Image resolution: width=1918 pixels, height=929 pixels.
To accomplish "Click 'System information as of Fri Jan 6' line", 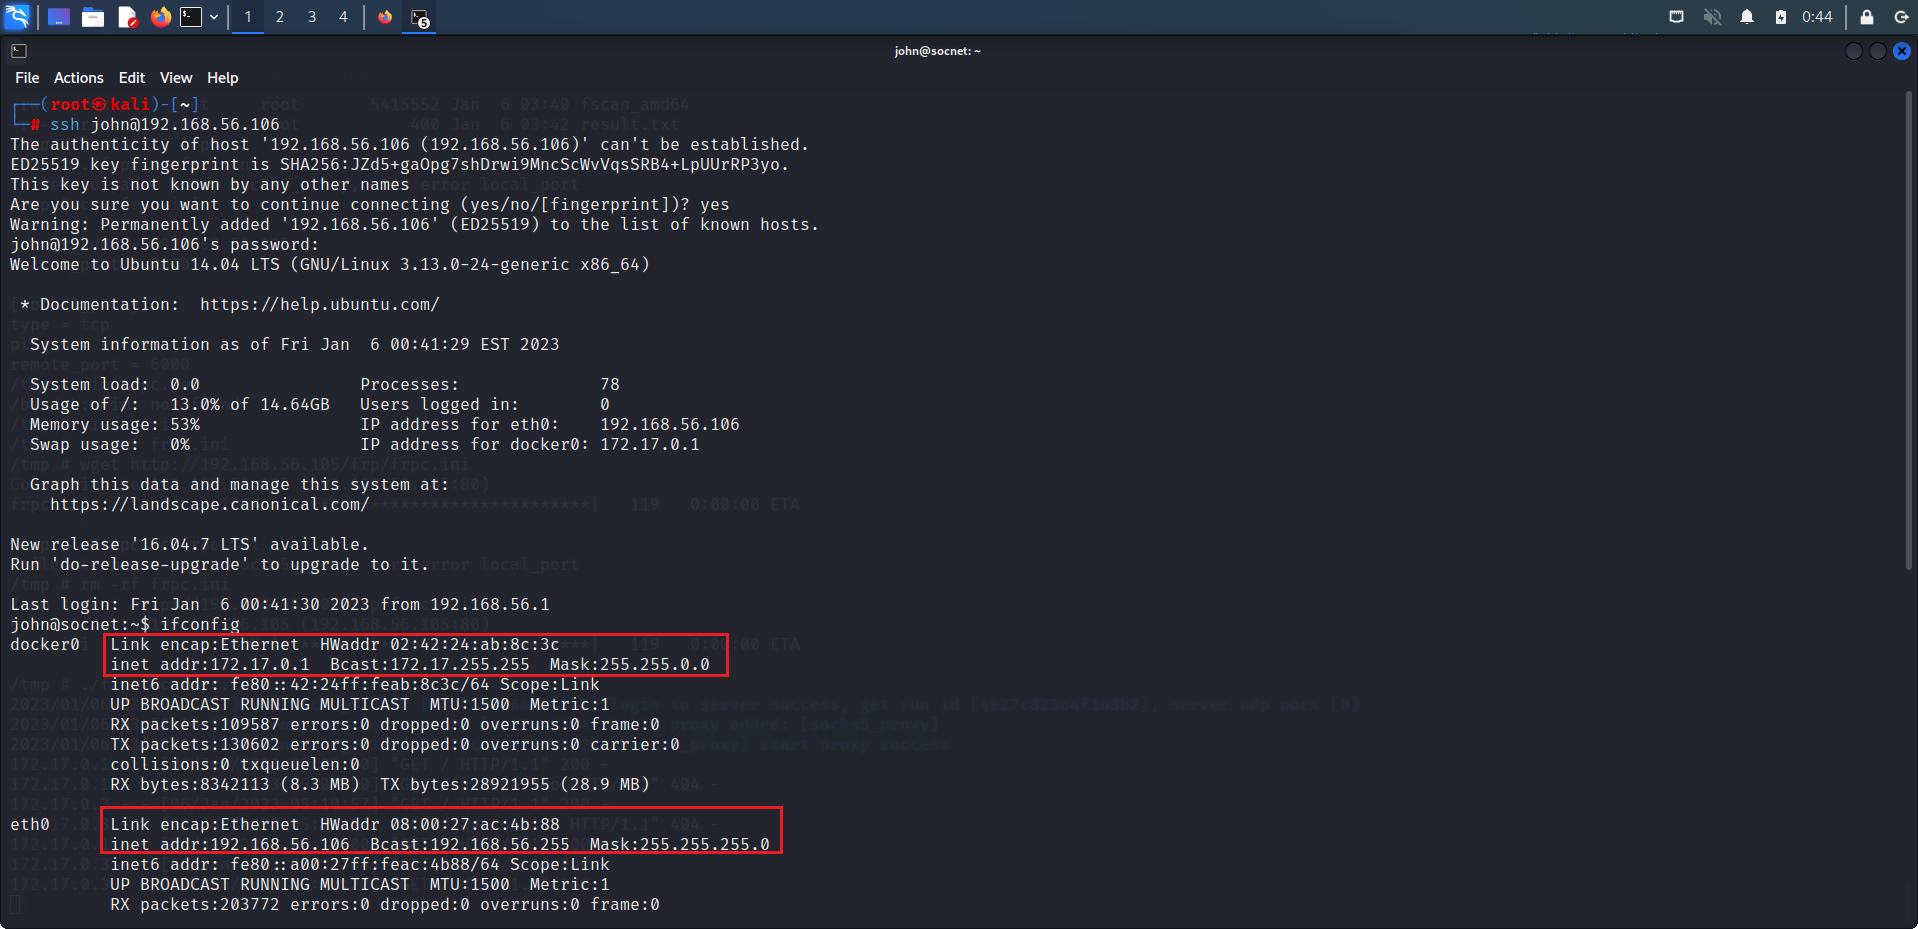I will pyautogui.click(x=295, y=344).
